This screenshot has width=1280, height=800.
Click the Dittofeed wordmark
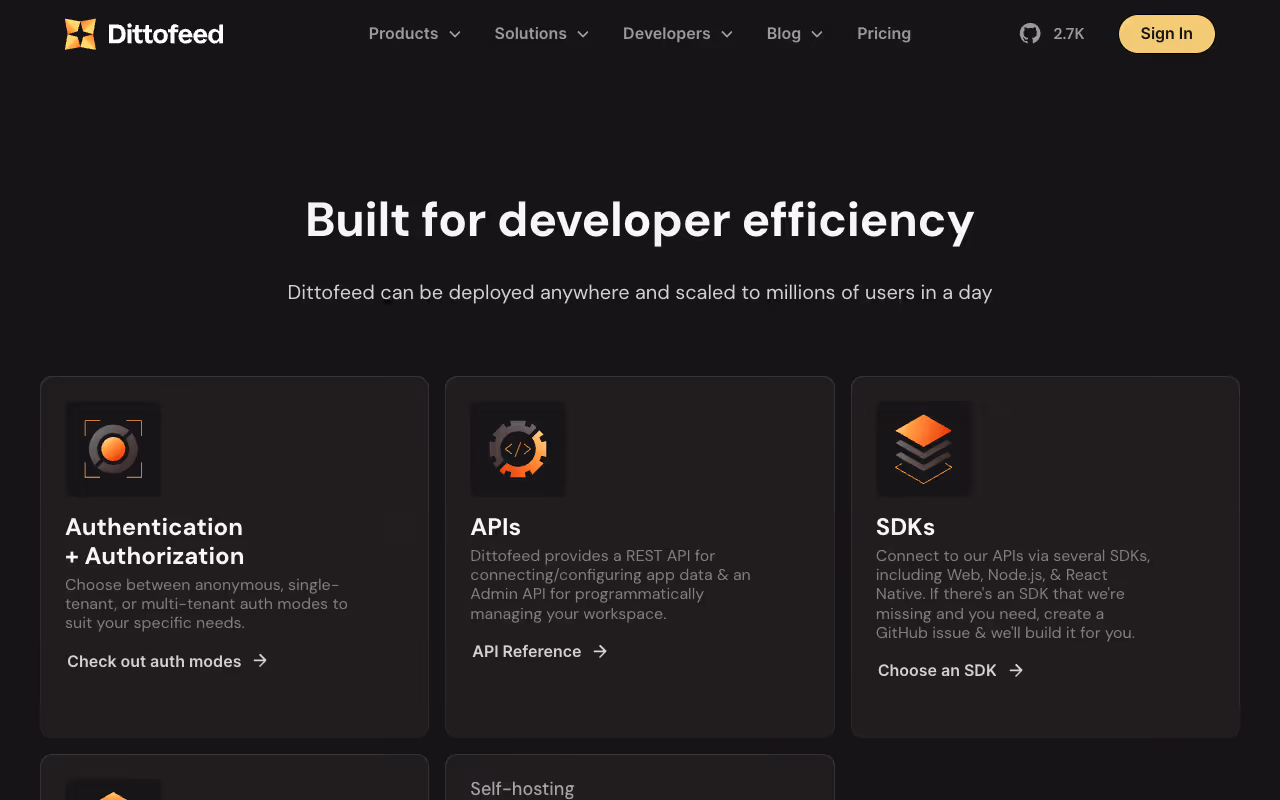pos(165,35)
